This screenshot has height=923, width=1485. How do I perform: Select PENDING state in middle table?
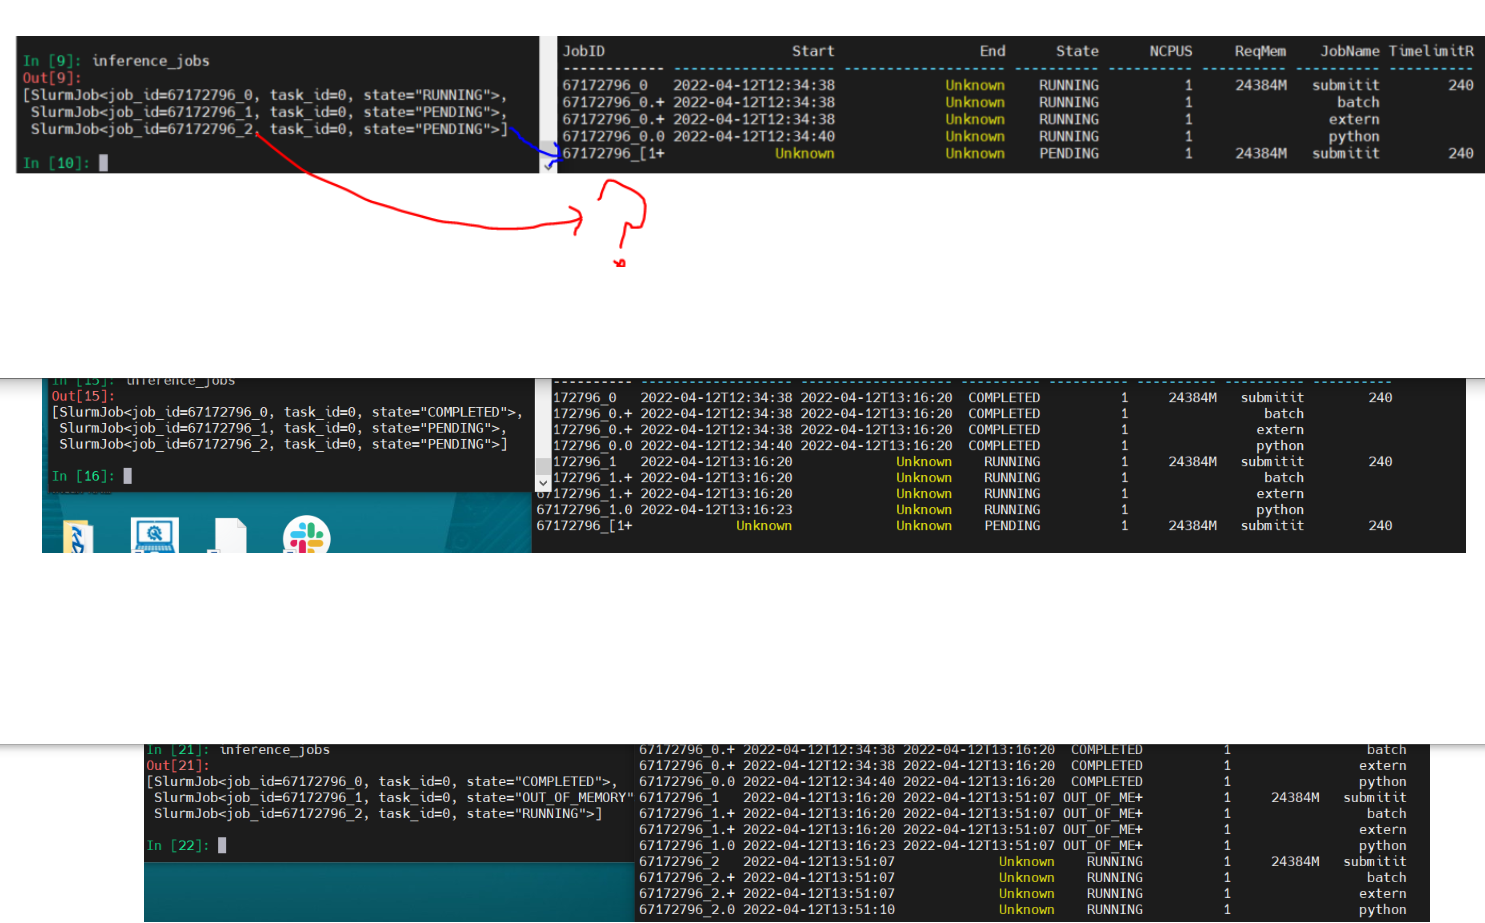pyautogui.click(x=1012, y=525)
